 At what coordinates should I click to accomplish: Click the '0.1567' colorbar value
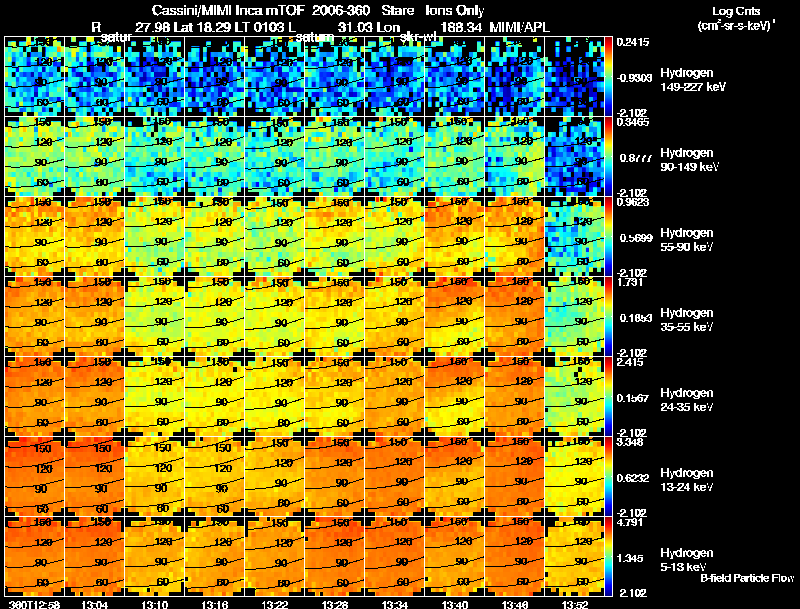[x=633, y=398]
